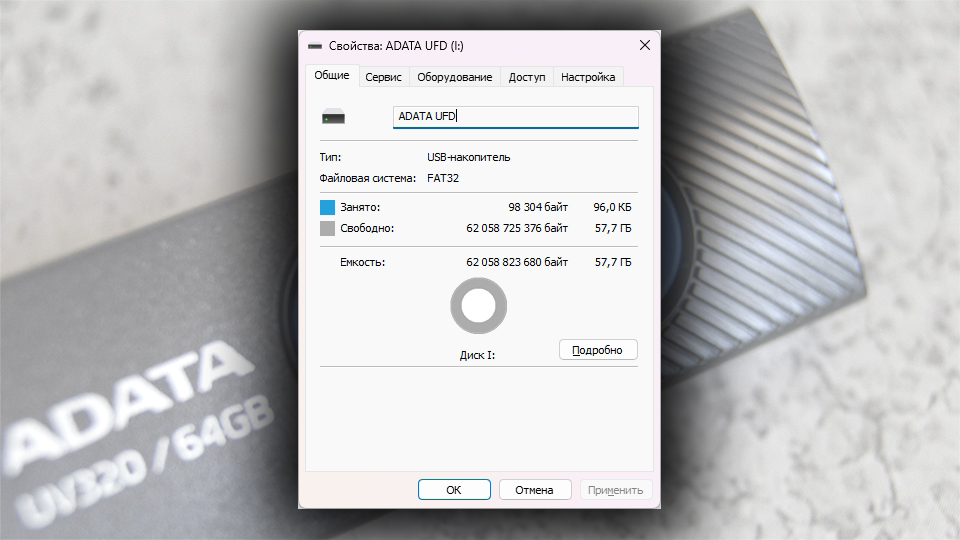Select the "98 304 байт" used value
960x540 pixels.
coord(538,208)
